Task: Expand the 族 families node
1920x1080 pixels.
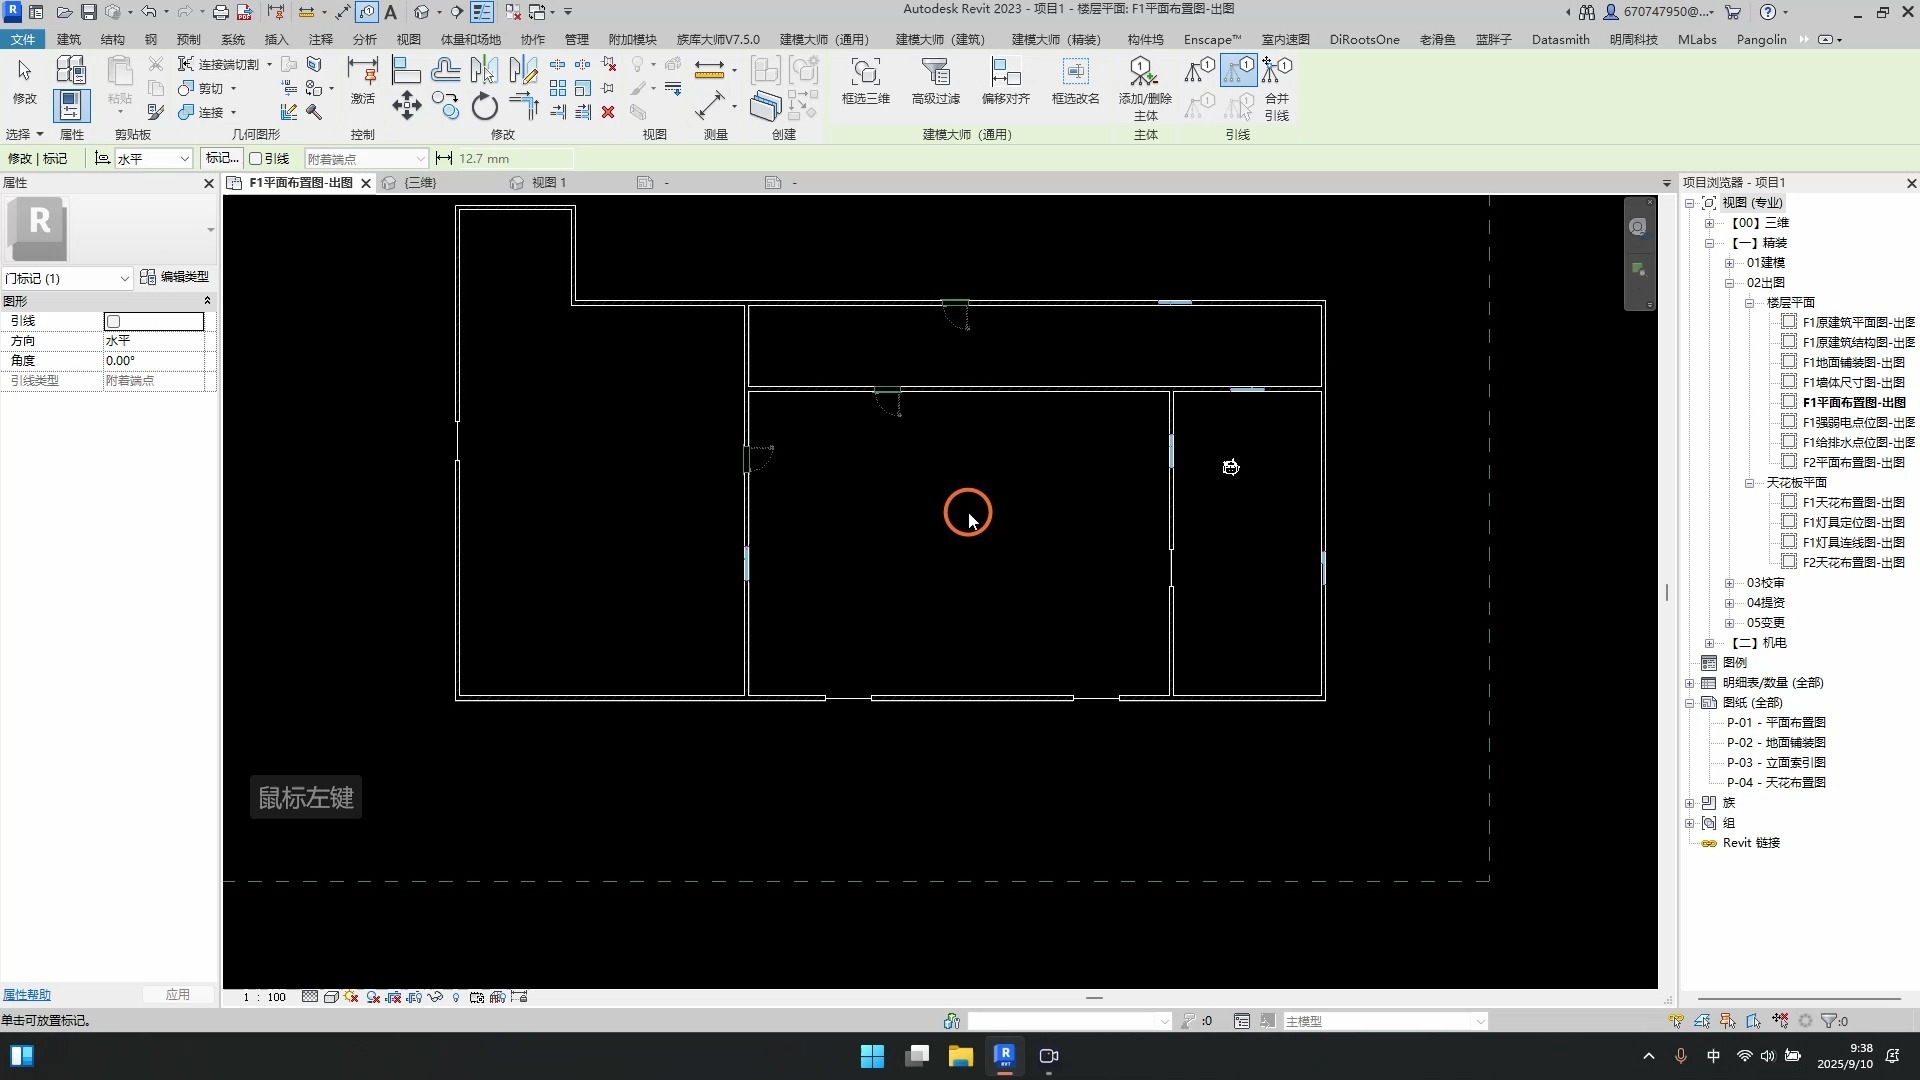Action: coord(1690,802)
